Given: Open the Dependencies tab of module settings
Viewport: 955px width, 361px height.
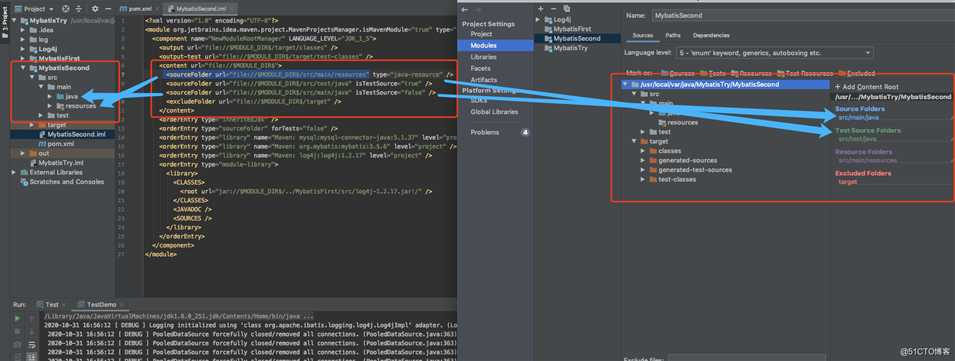Looking at the screenshot, I should [x=711, y=35].
